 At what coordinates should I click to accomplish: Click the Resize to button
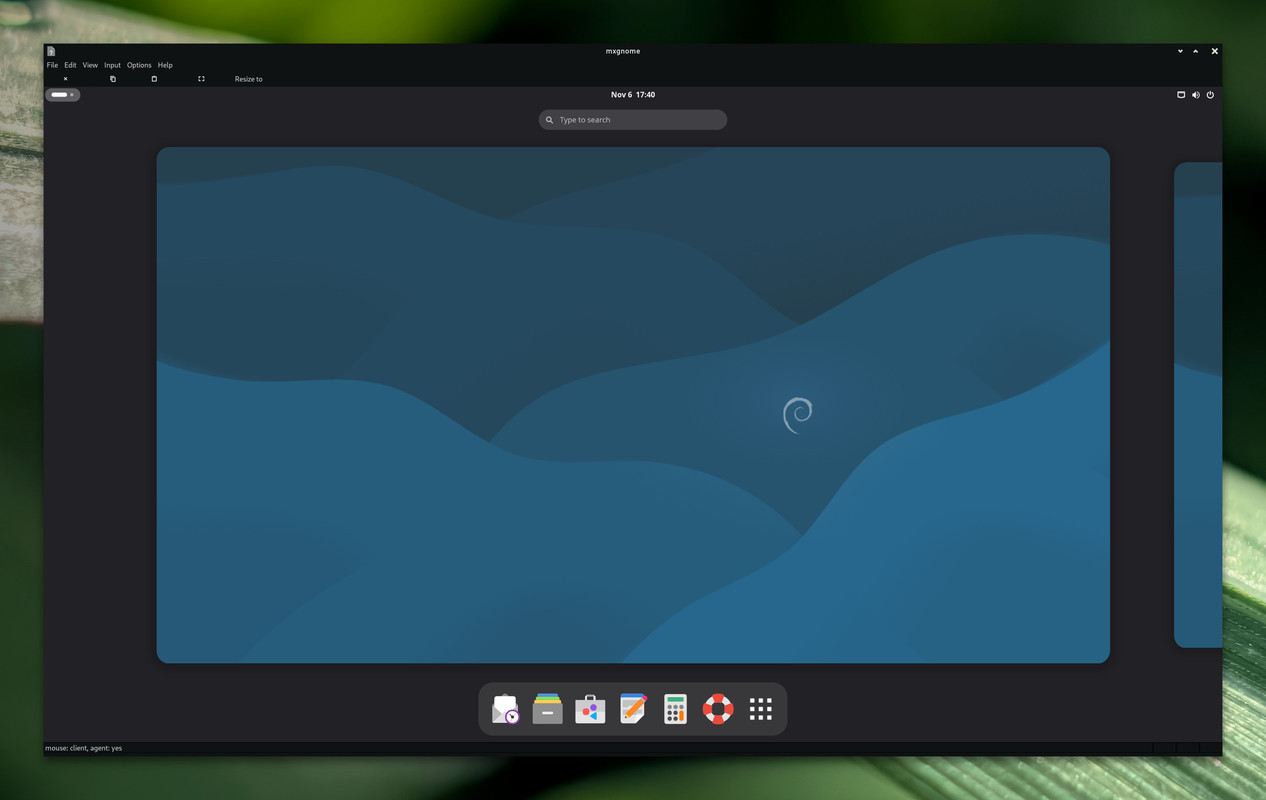[248, 79]
